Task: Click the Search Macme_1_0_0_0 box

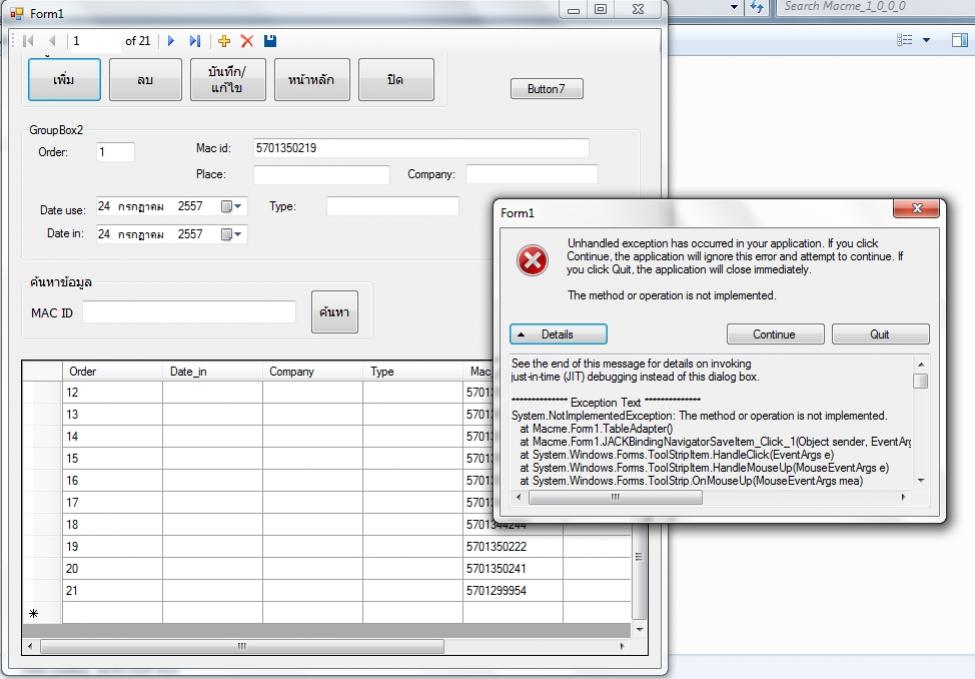Action: point(874,7)
